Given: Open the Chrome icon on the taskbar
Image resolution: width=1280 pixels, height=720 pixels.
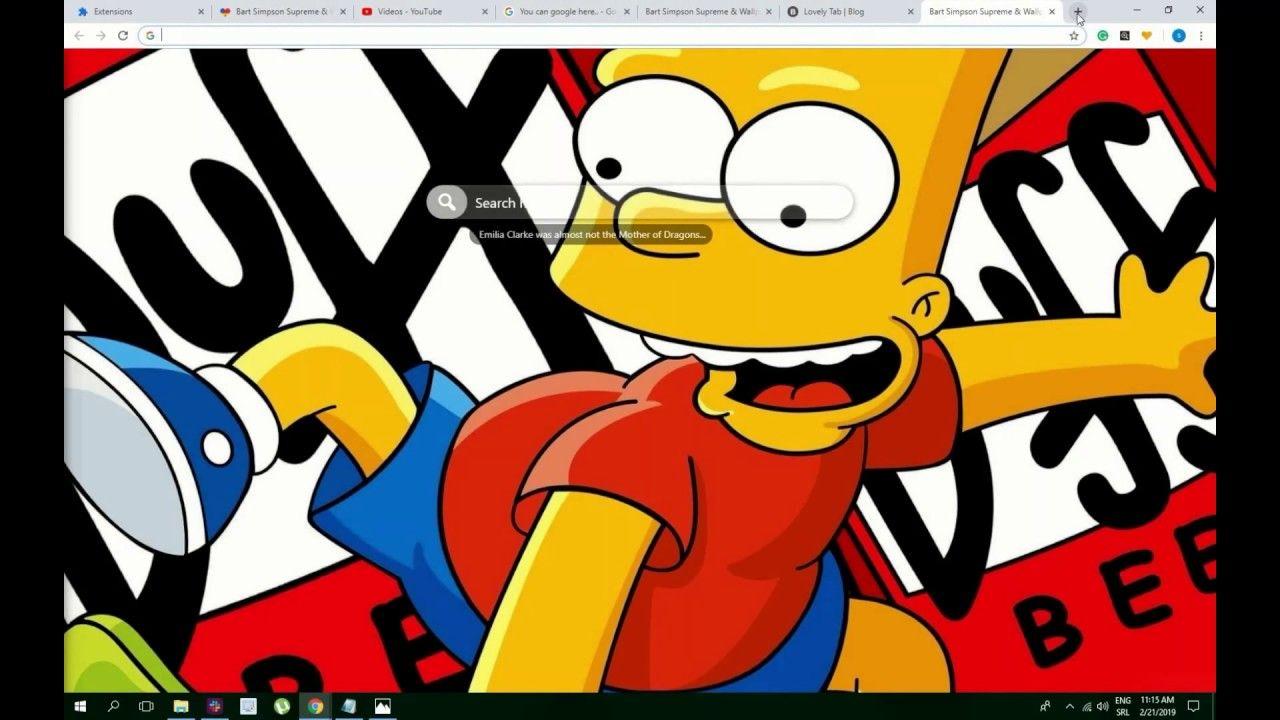Looking at the screenshot, I should [316, 706].
